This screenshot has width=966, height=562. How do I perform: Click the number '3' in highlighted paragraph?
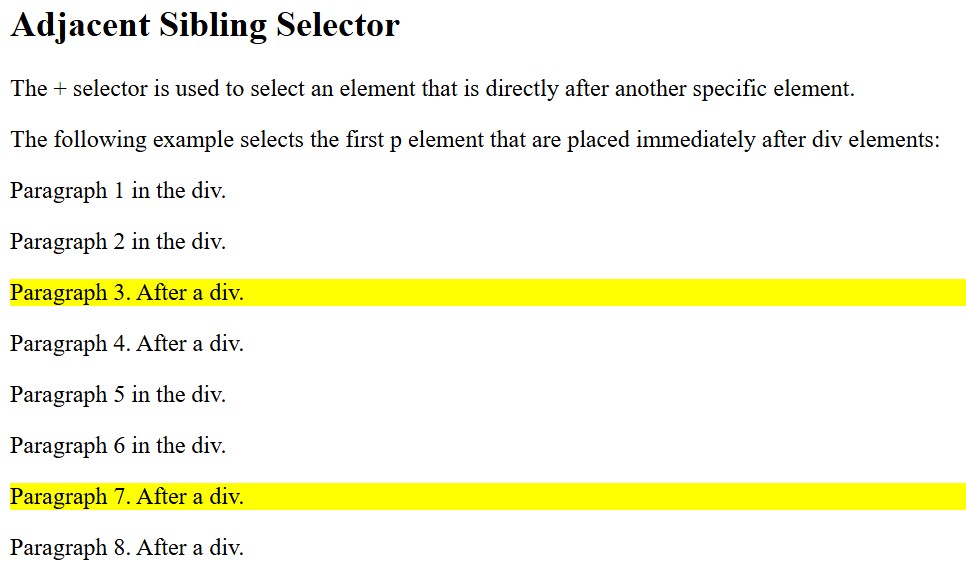point(120,293)
